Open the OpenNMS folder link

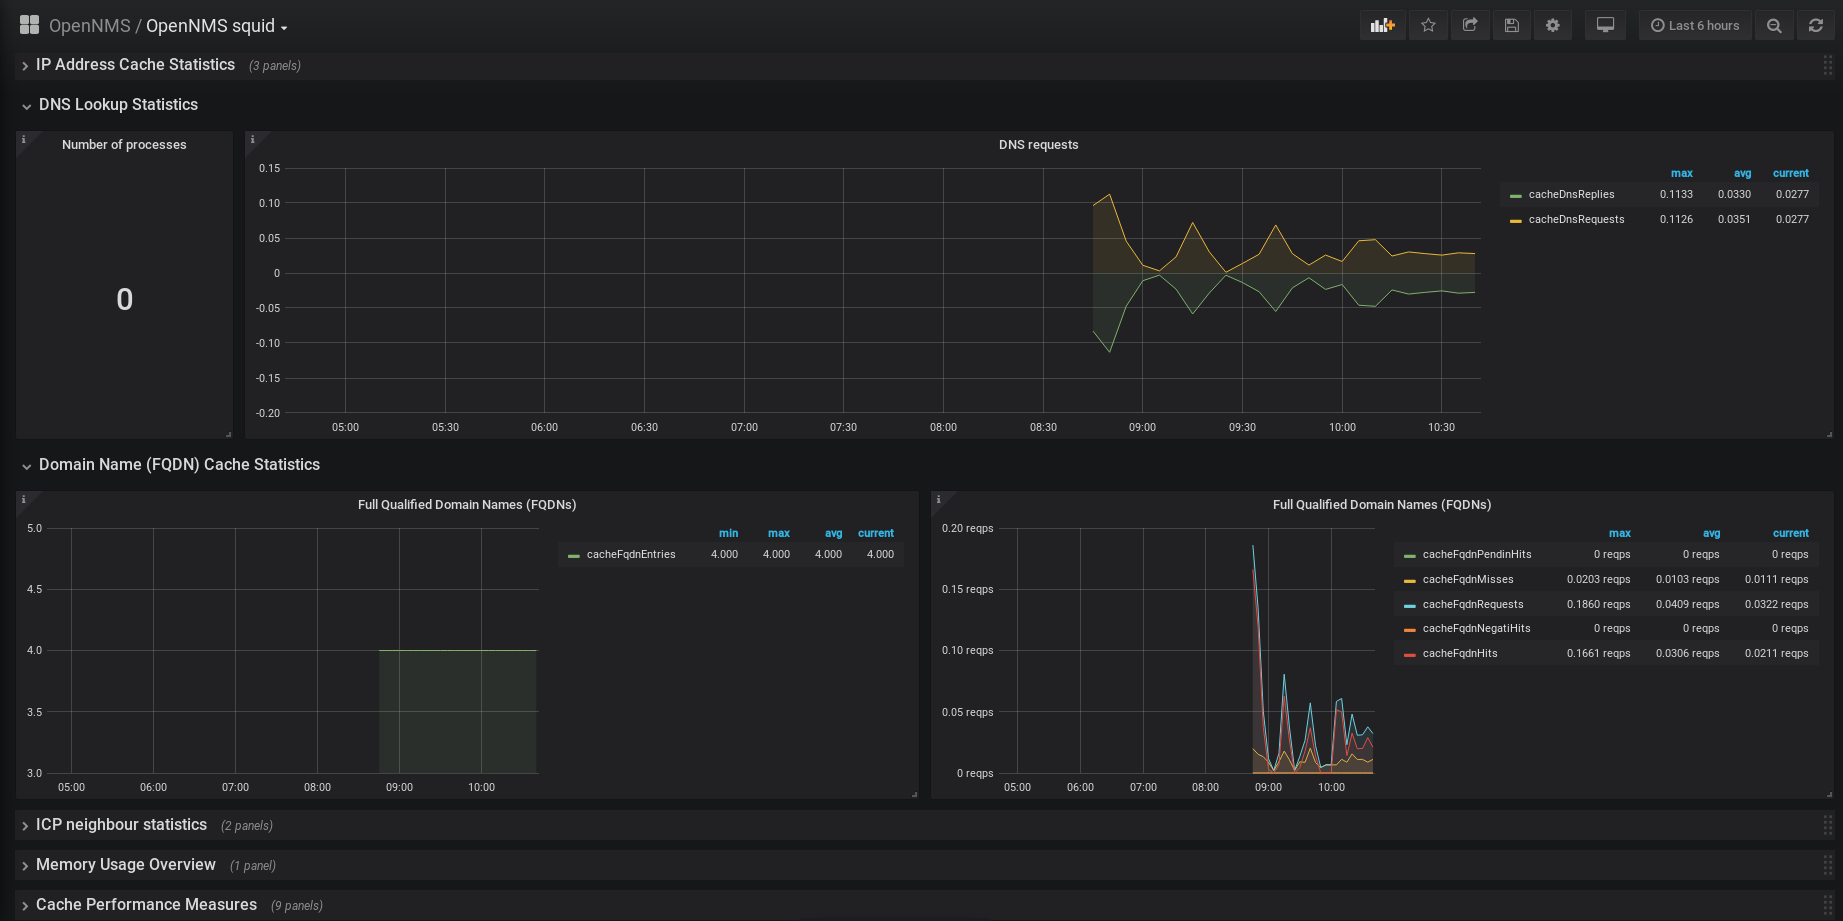90,26
